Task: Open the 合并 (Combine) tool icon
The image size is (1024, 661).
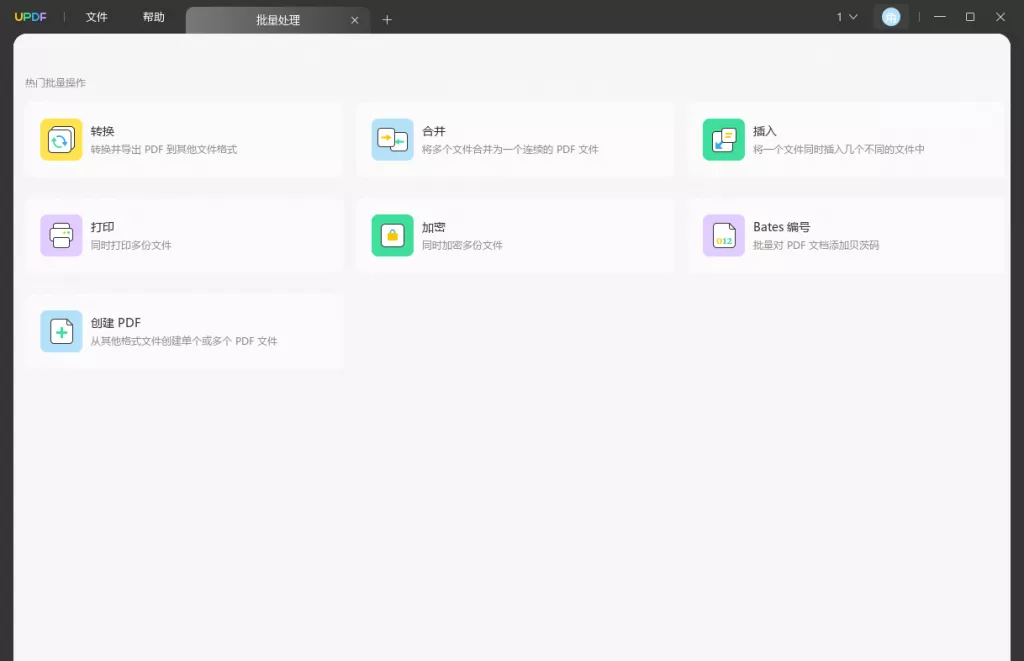Action: (x=392, y=139)
